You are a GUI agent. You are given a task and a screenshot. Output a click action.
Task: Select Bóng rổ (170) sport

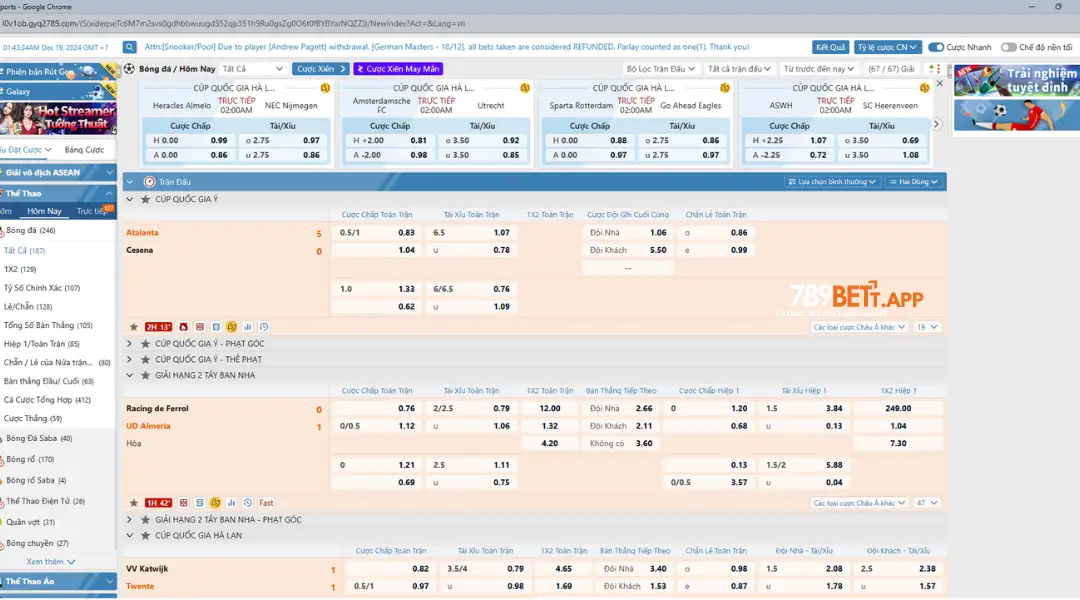tap(30, 459)
